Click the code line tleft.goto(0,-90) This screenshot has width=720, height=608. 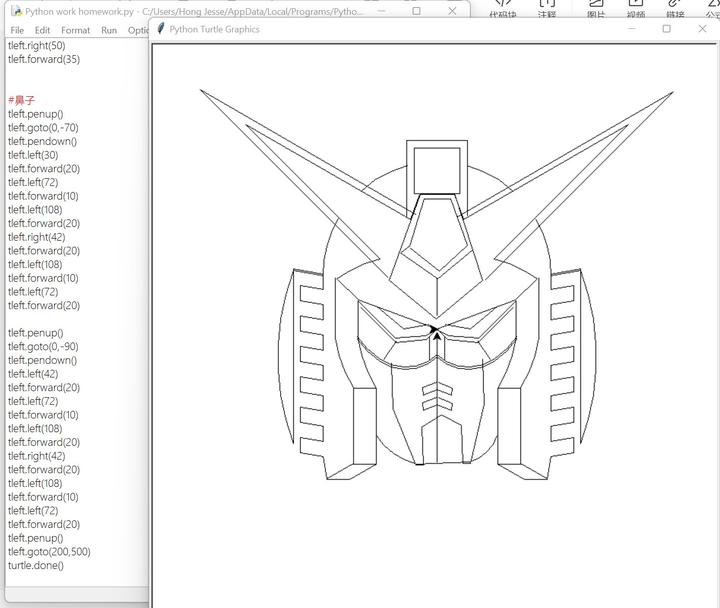click(x=43, y=346)
